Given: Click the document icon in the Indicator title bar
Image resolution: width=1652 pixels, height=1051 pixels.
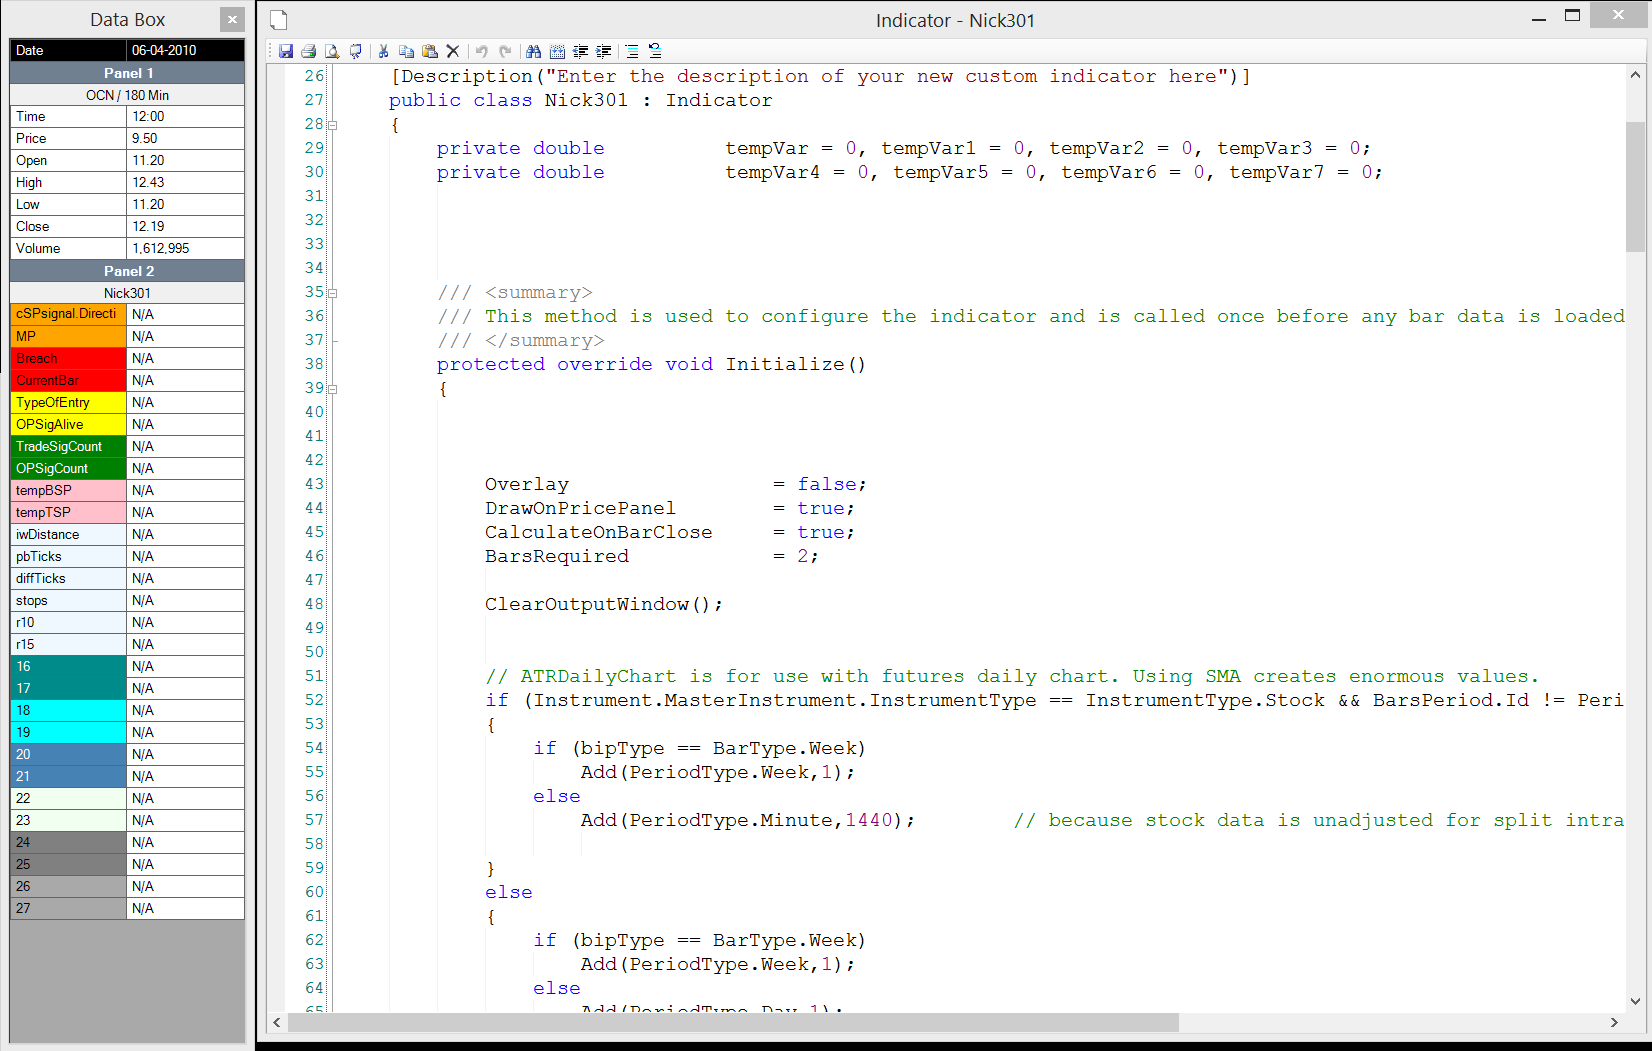Looking at the screenshot, I should point(279,20).
